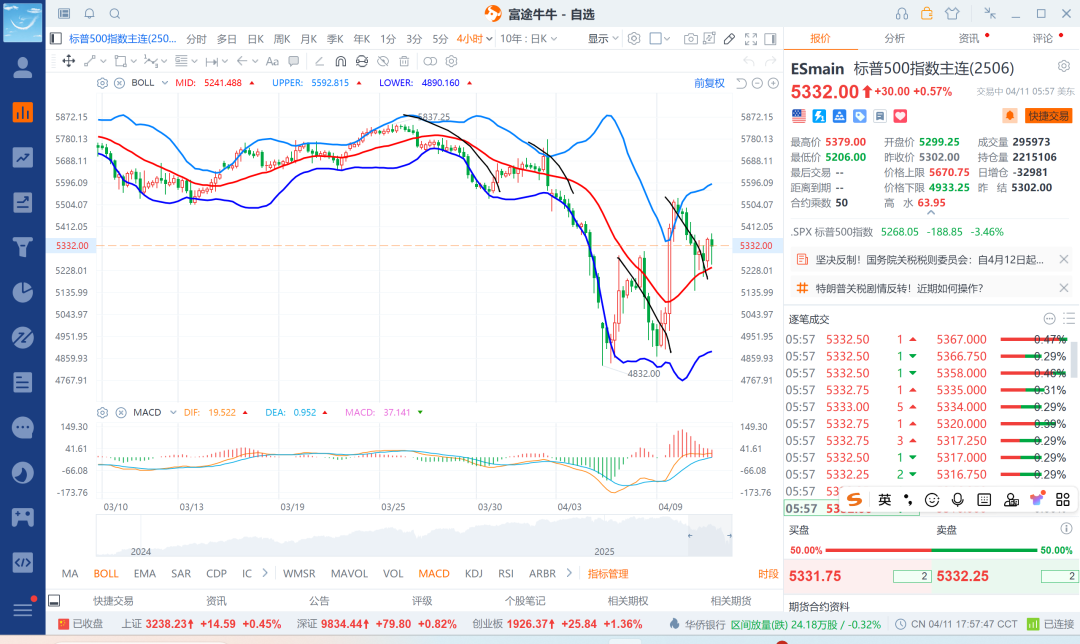Open the skin theme shirt icon
Image resolution: width=1080 pixels, height=644 pixels.
coord(952,13)
